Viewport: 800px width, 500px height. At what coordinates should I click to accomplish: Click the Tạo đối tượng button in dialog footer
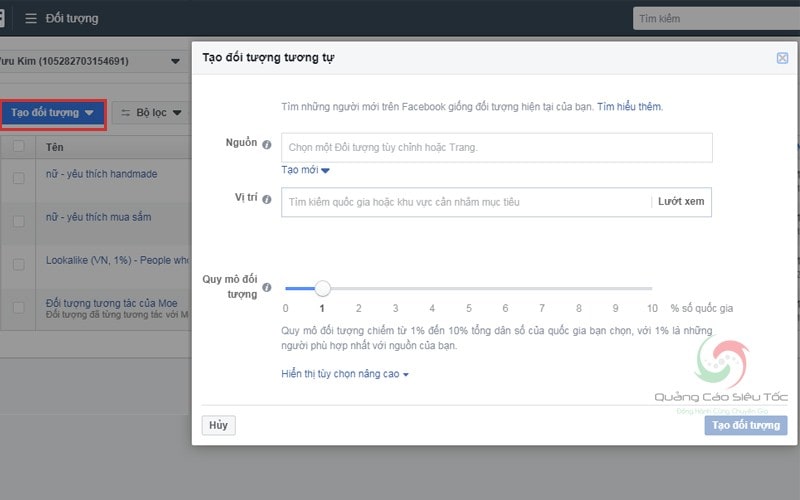click(745, 425)
